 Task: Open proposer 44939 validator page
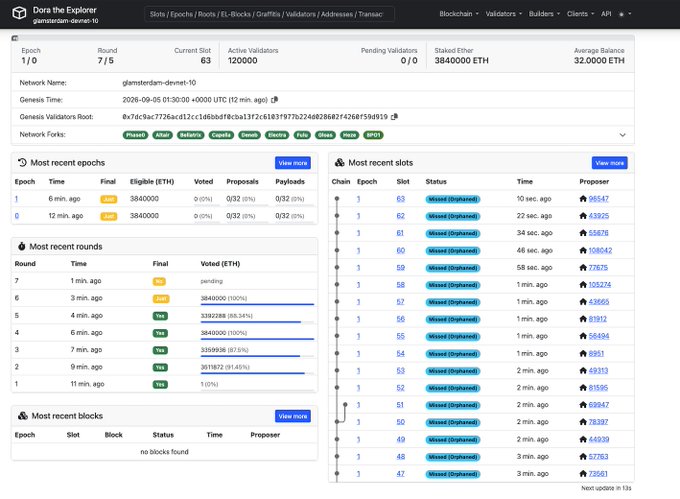[599, 439]
